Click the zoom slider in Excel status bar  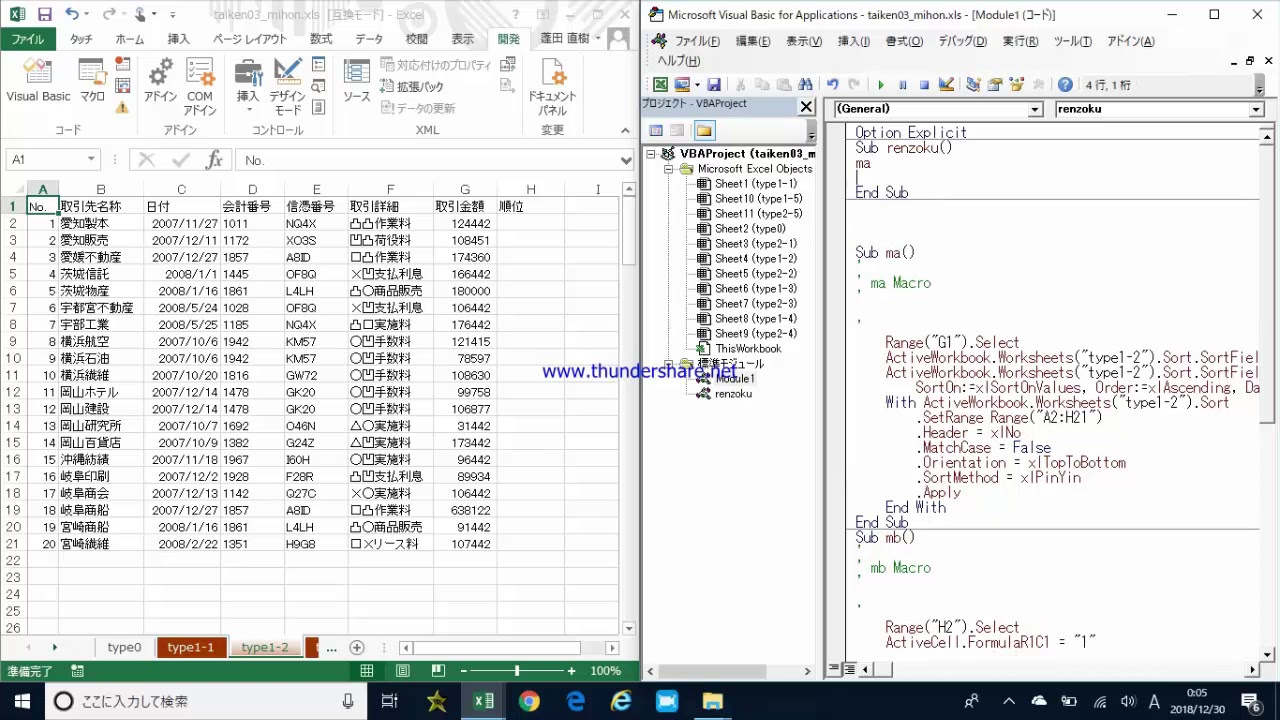pos(516,671)
